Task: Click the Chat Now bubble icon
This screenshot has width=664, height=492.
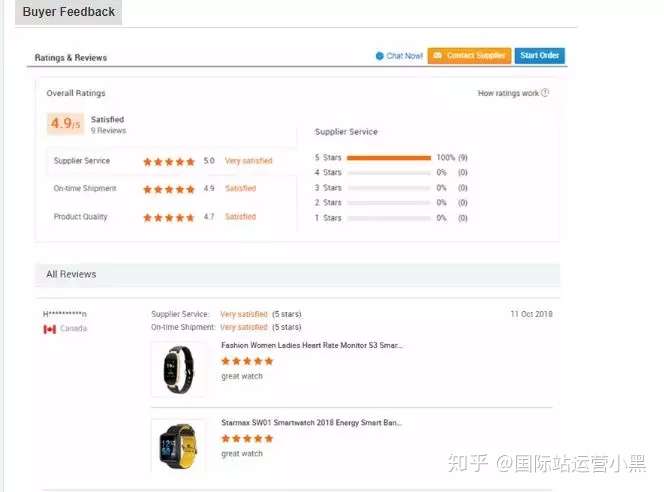Action: click(379, 56)
